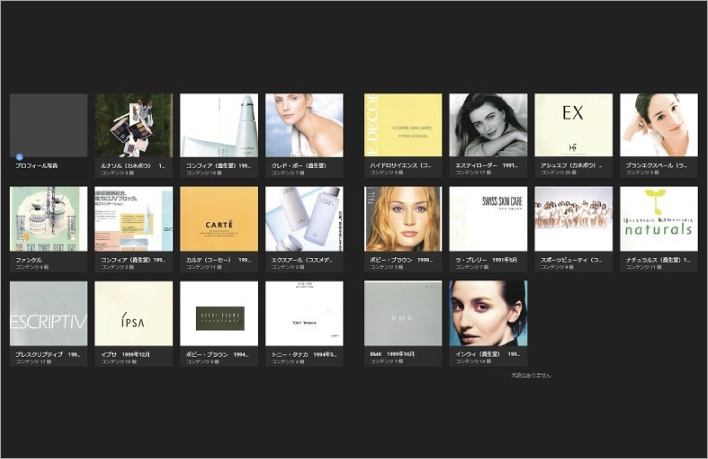
Task: Click the Google badge on the profile photo album
Action: 19,157
